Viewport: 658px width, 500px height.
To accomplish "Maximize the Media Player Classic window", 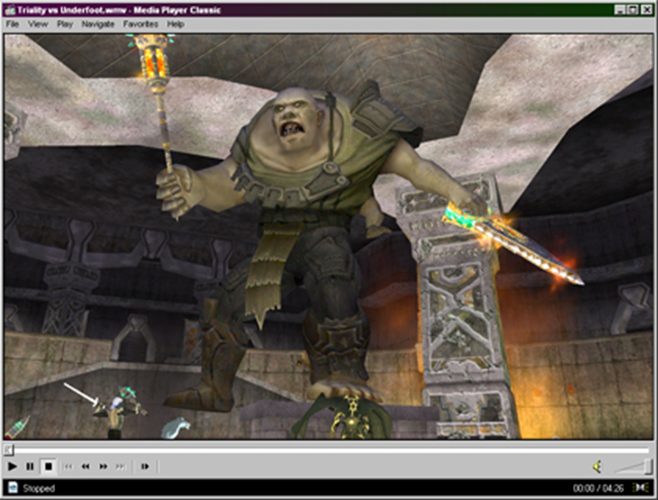I will [633, 10].
